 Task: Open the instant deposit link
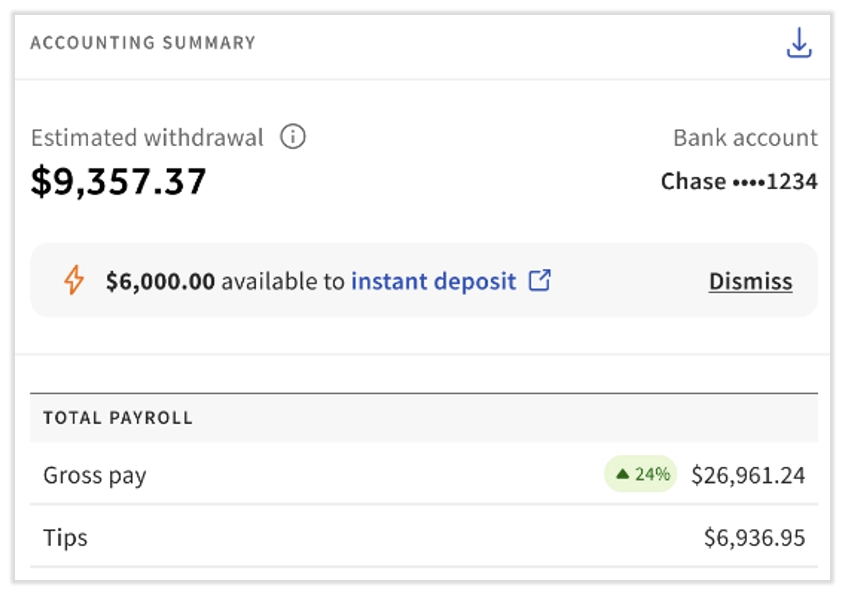tap(433, 281)
